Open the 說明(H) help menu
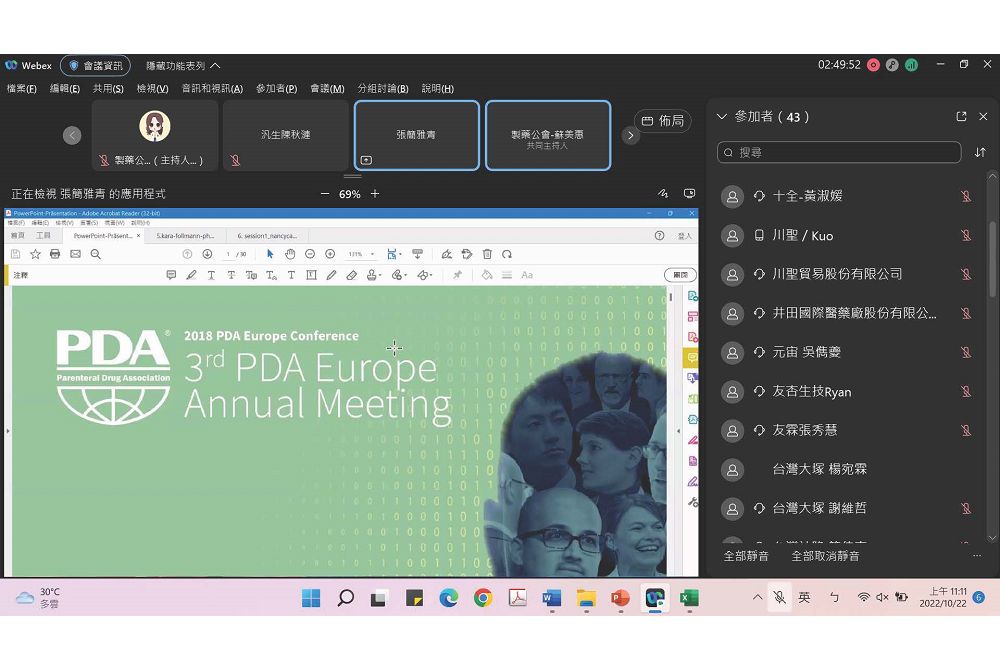The height and width of the screenshot is (670, 1000). (438, 89)
